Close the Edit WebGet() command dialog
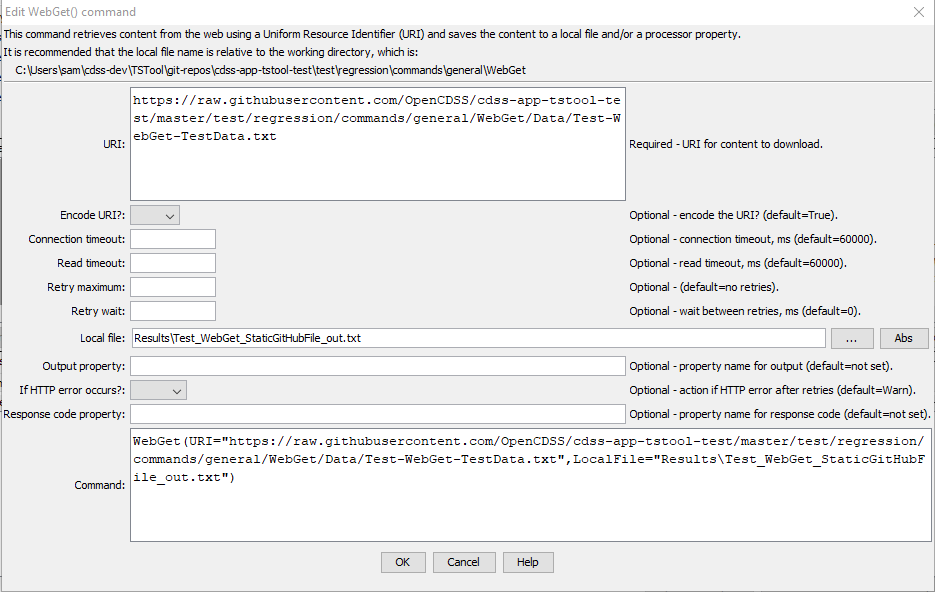The image size is (935, 592). 919,12
